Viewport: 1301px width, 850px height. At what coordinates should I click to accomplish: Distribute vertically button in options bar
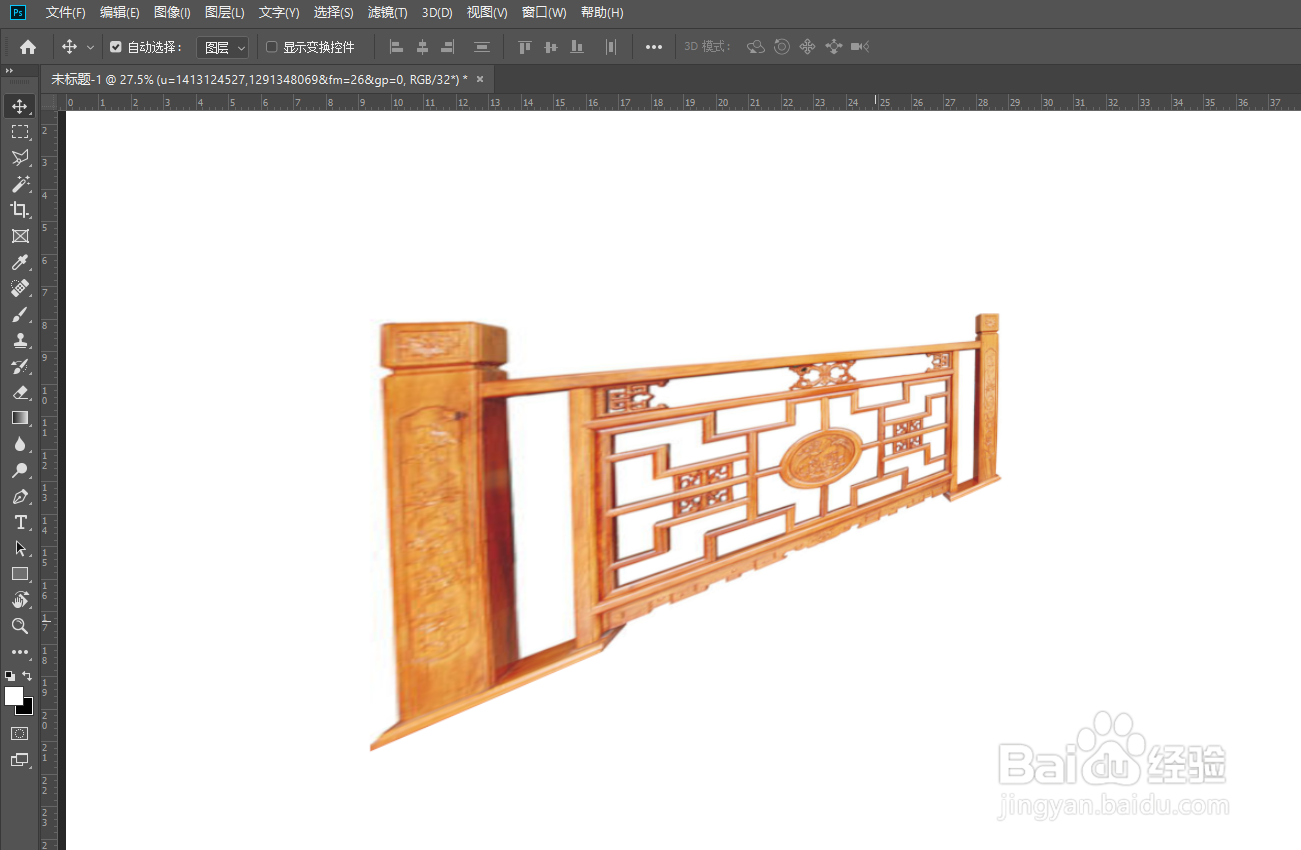tap(482, 47)
